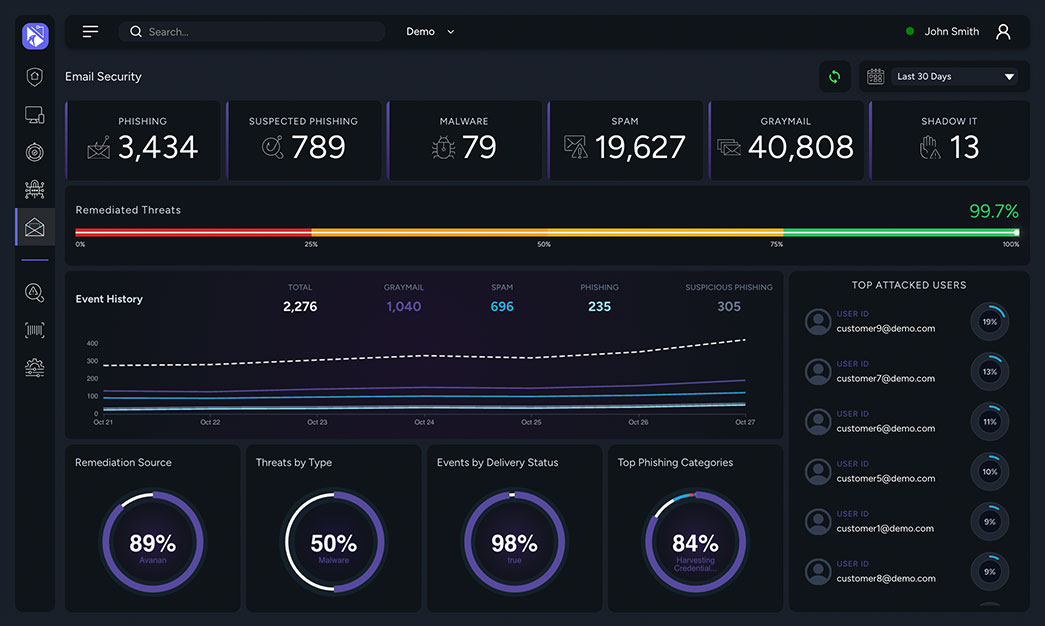1045x626 pixels.
Task: Click the Graymail envelopes icon
Action: click(728, 147)
